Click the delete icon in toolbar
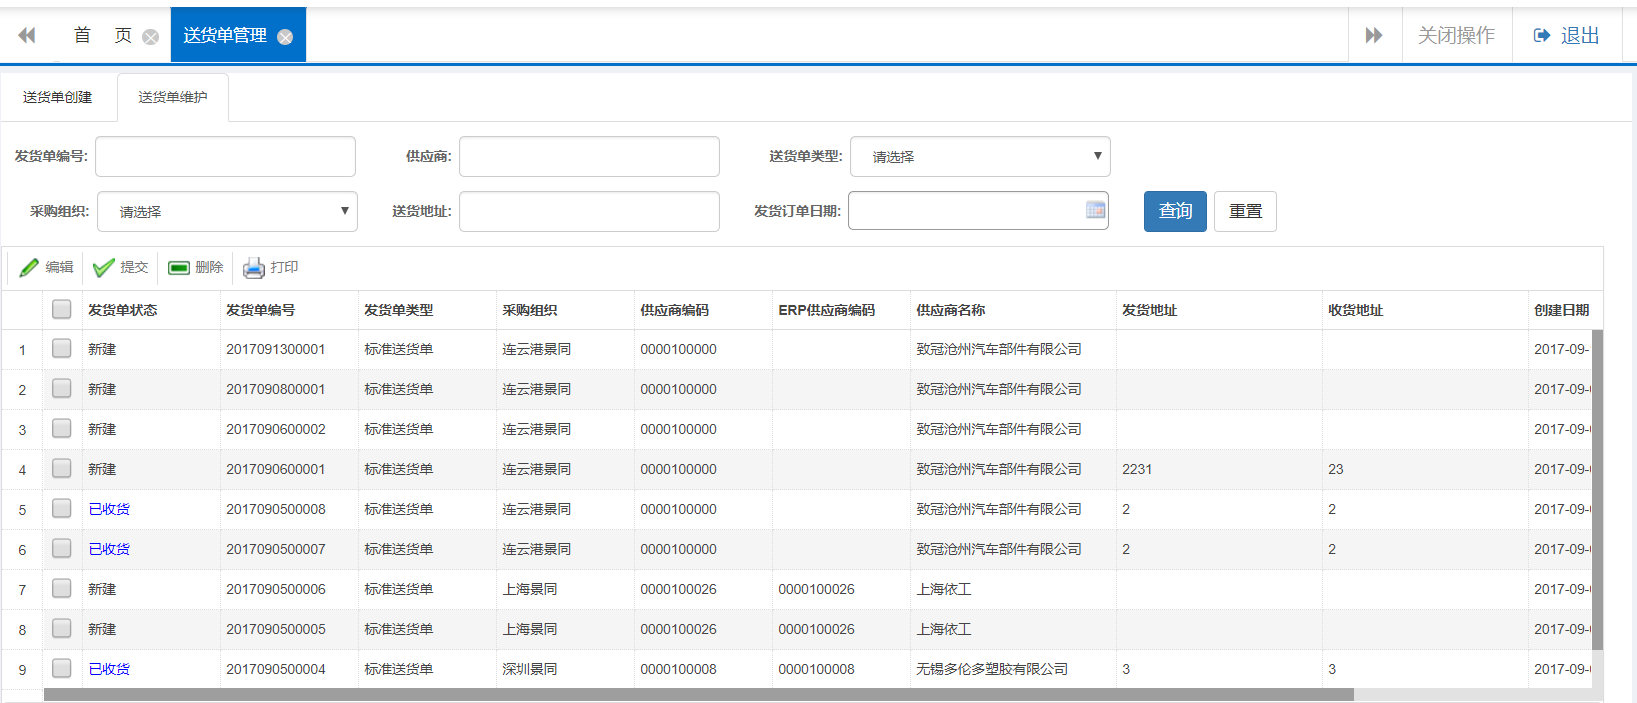 [179, 268]
